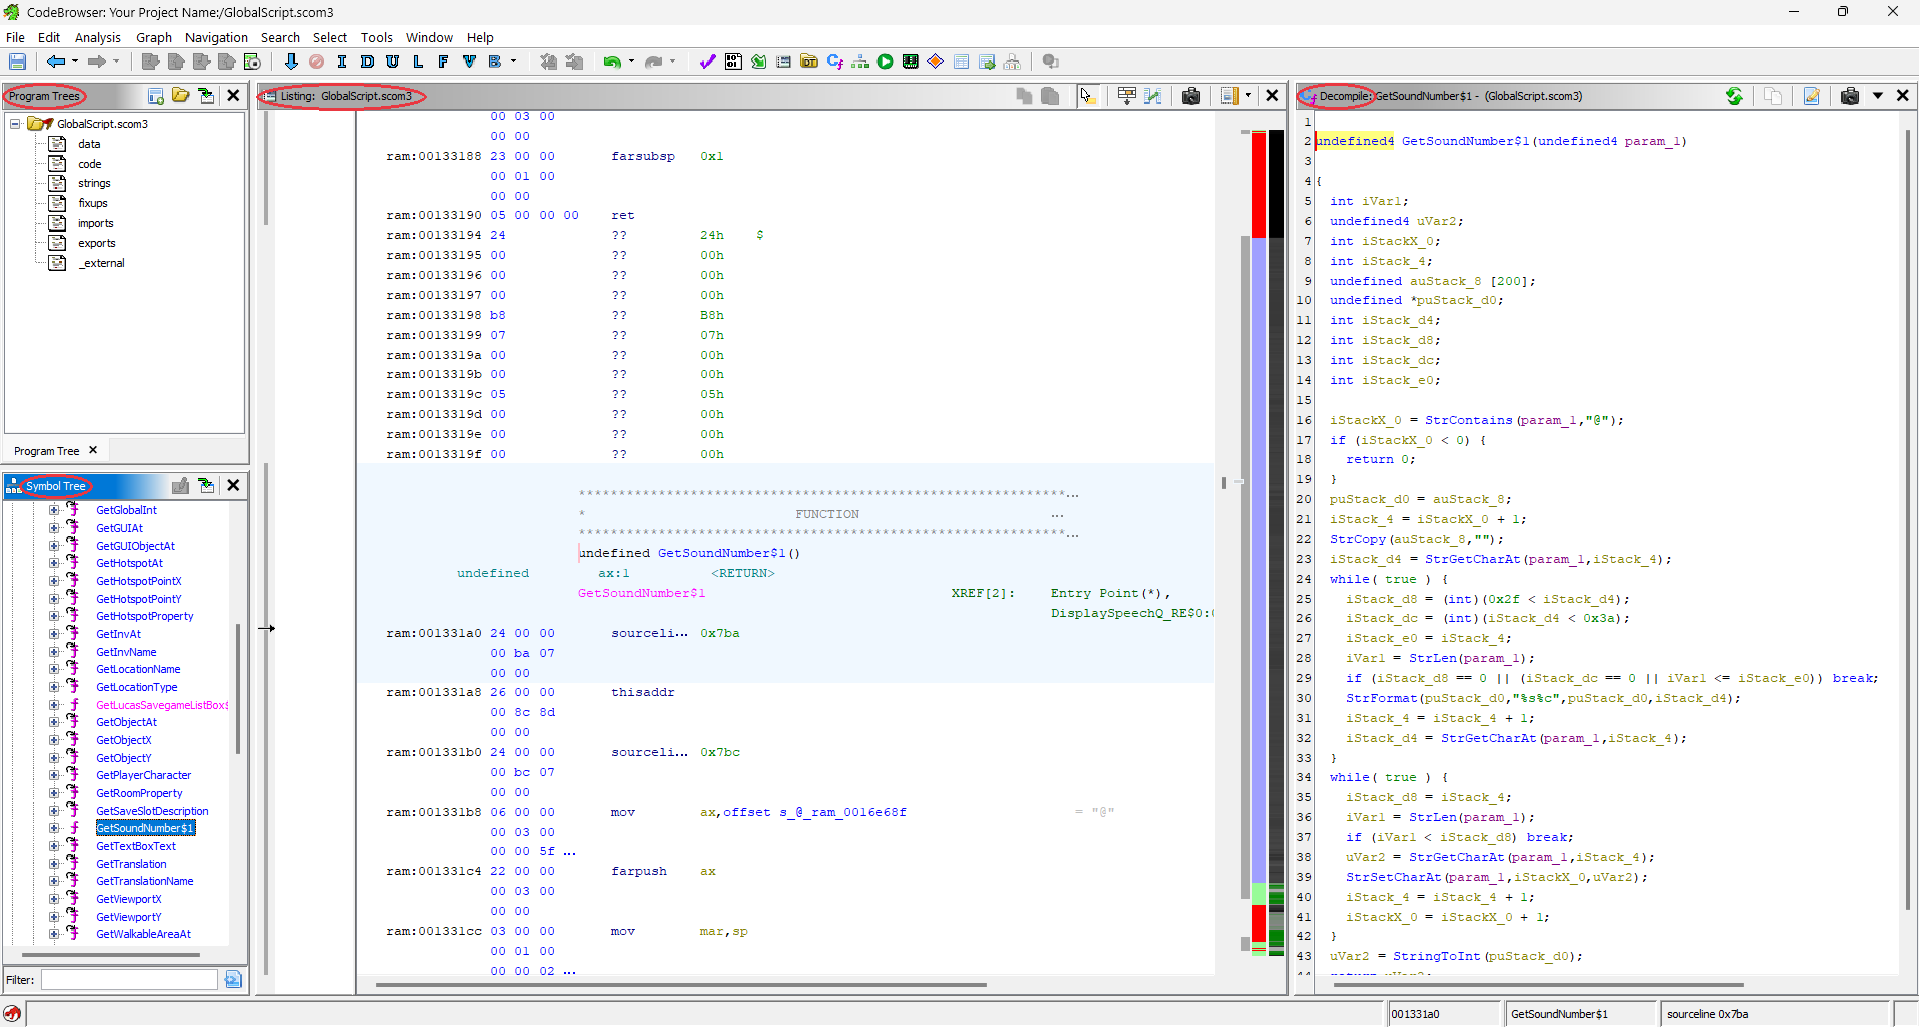Screen dimensions: 1920x1027
Task: Take snapshot of Listing camera icon
Action: pyautogui.click(x=1191, y=96)
